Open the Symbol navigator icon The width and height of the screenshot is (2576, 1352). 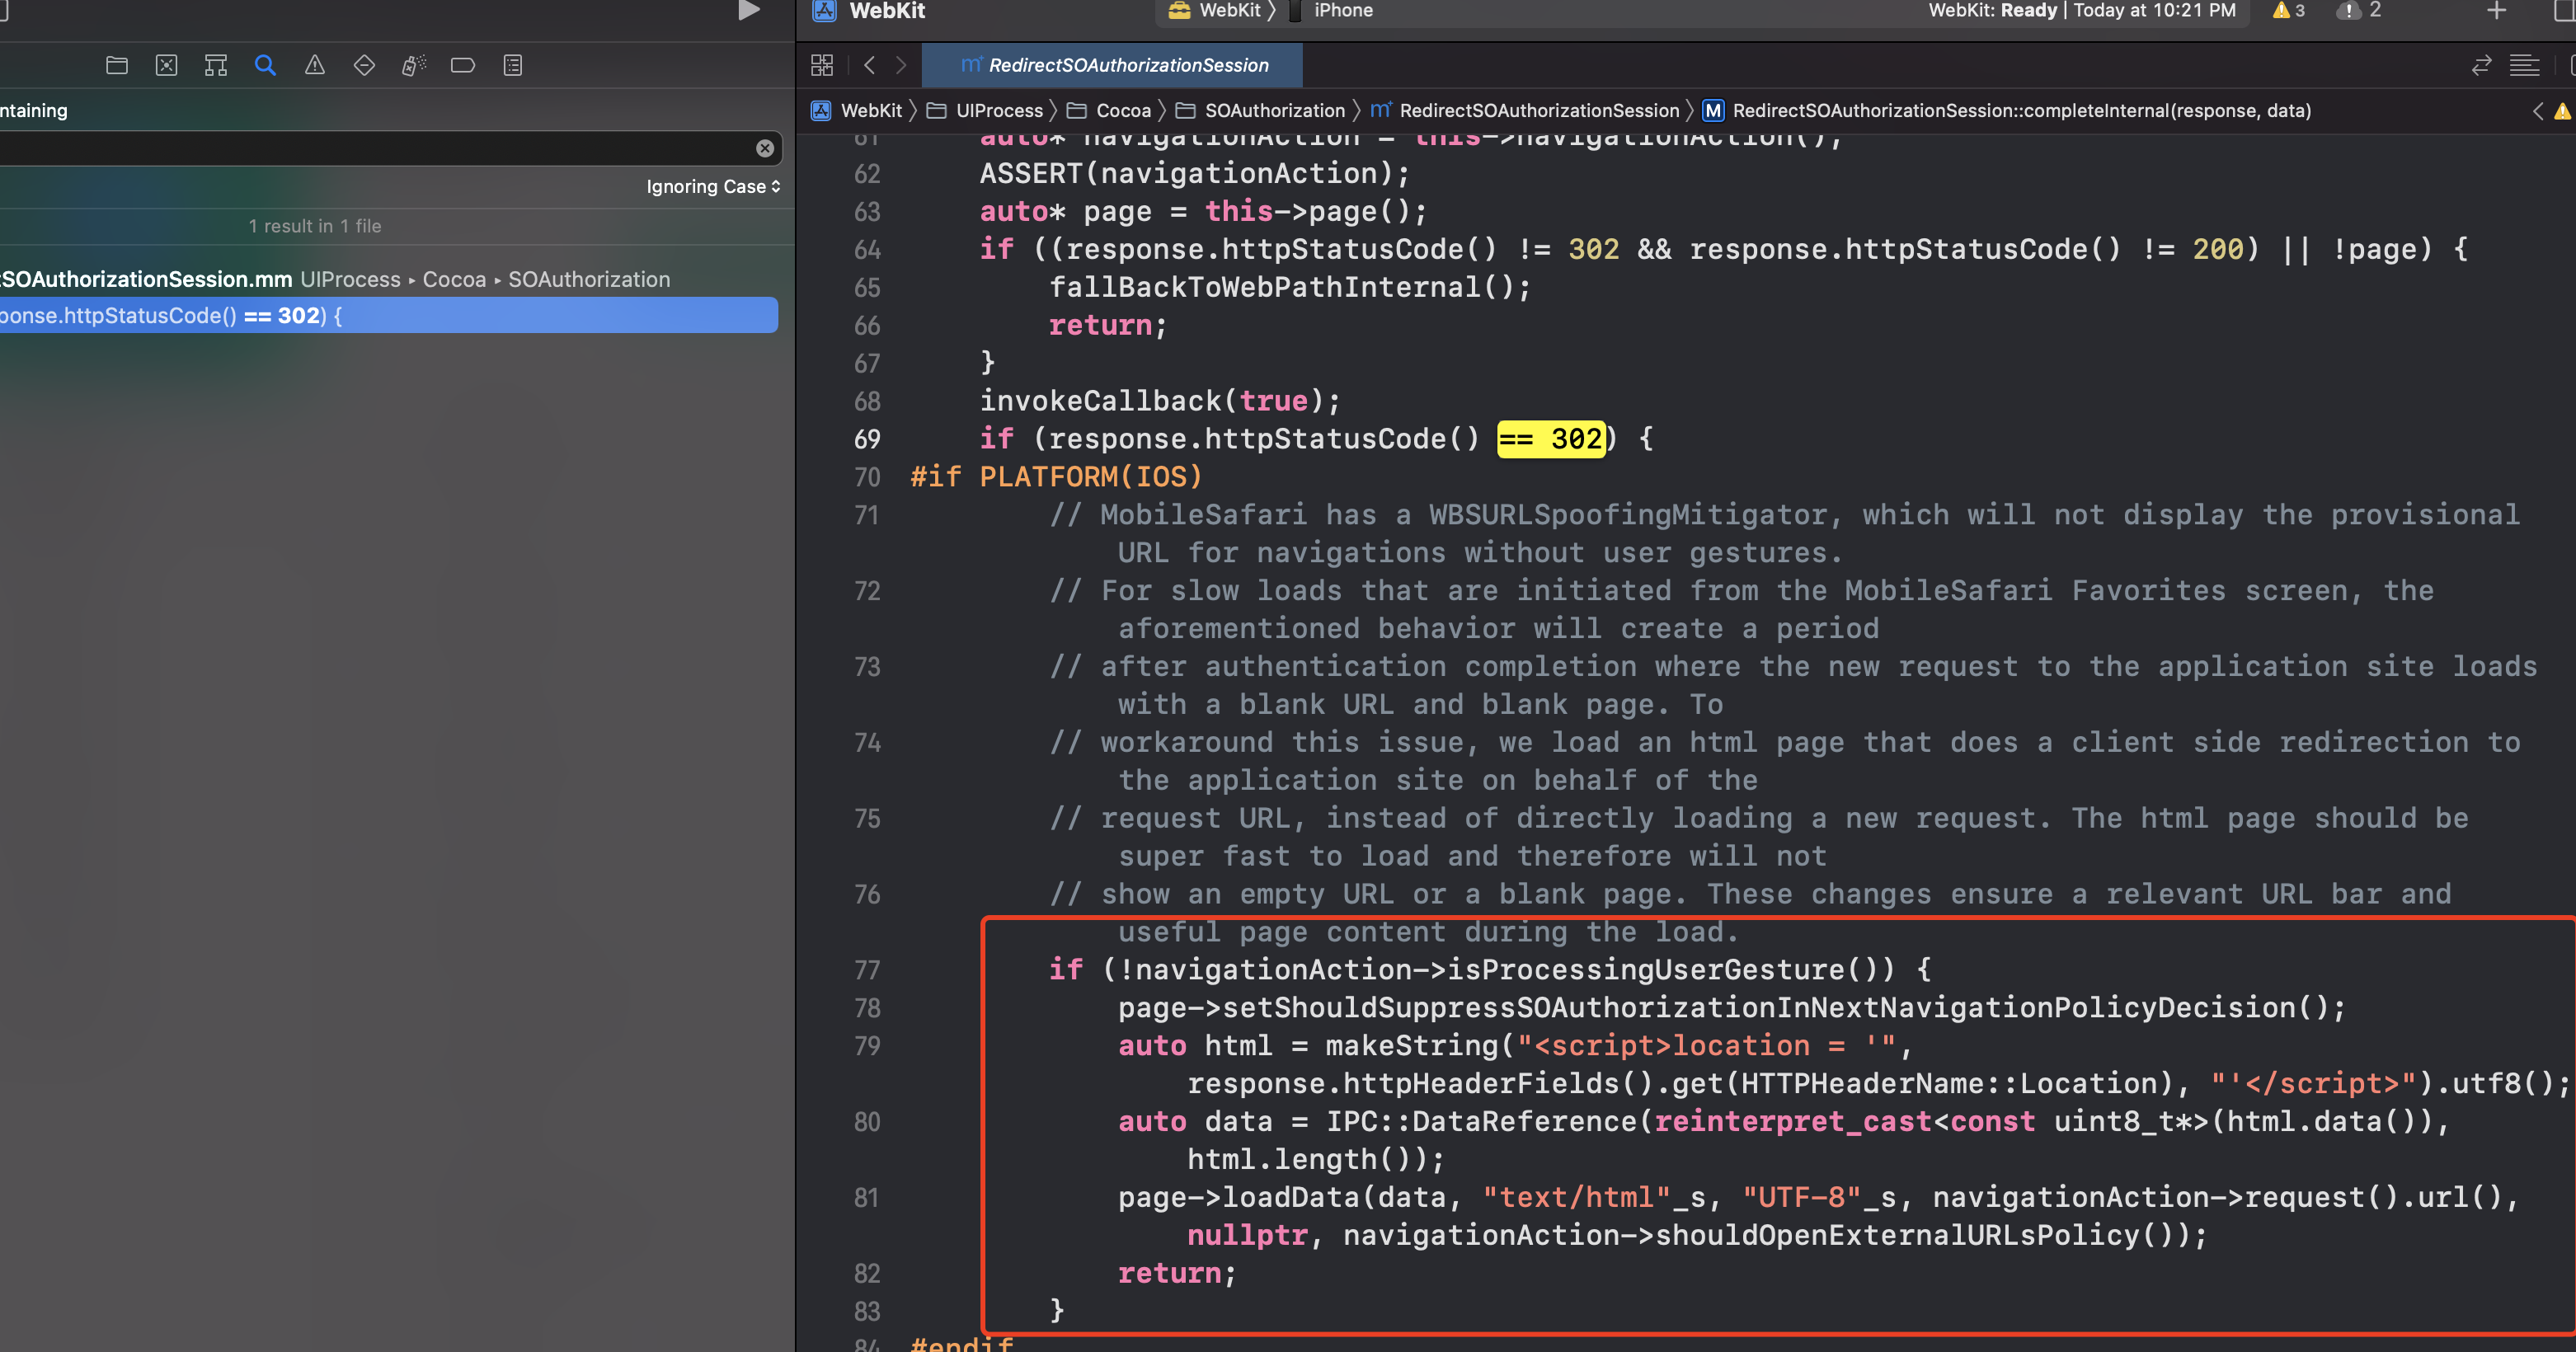(x=216, y=66)
